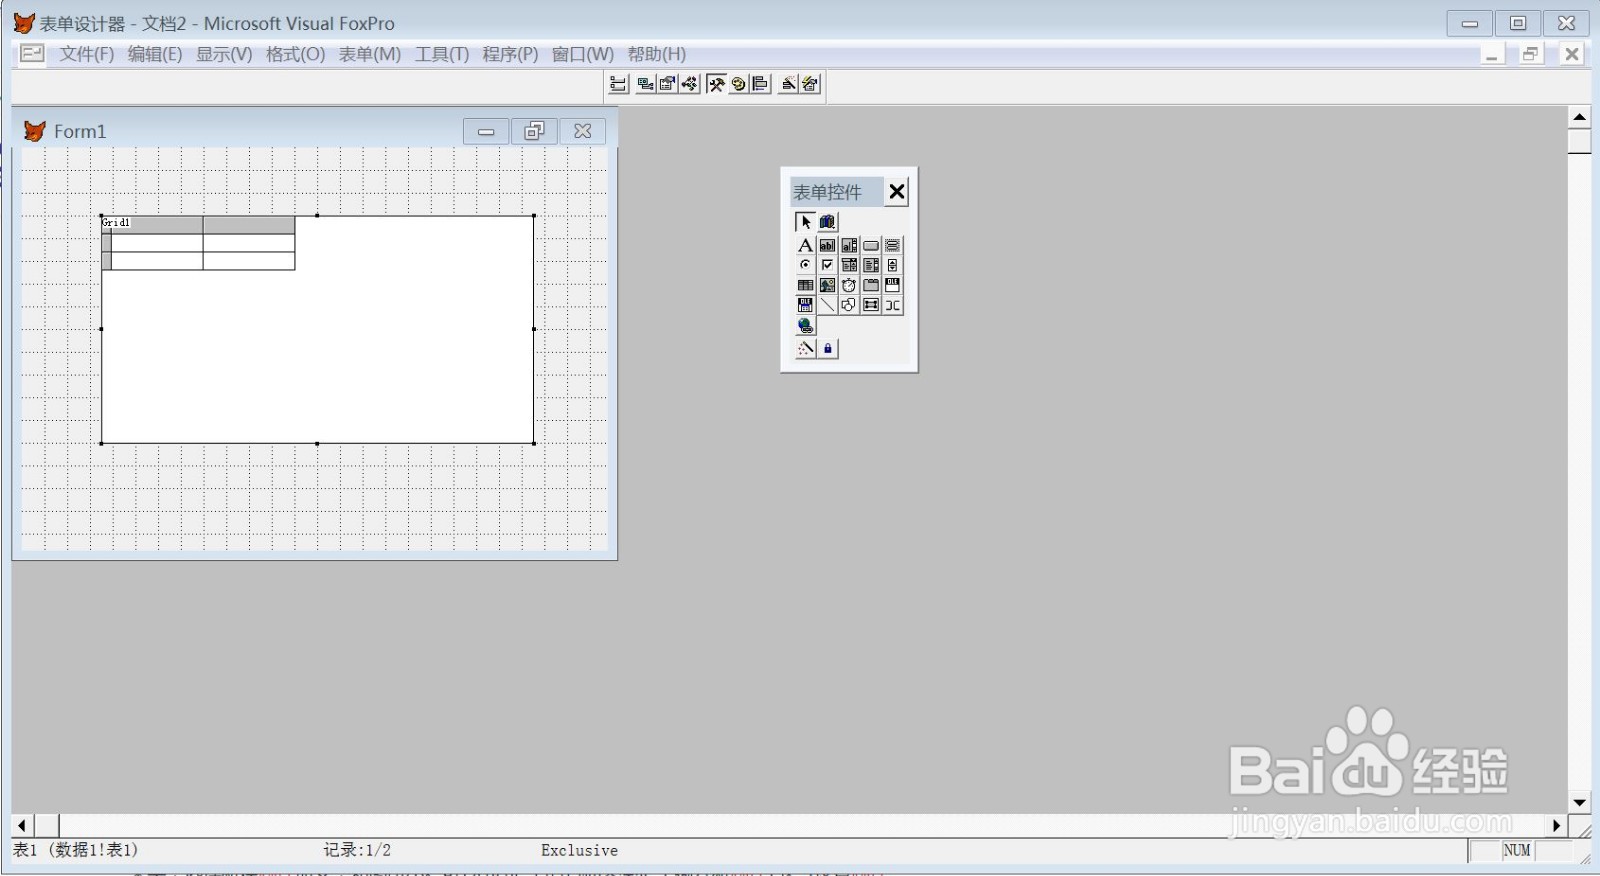Select the Timer control tool
This screenshot has height=876, width=1600.
point(849,285)
